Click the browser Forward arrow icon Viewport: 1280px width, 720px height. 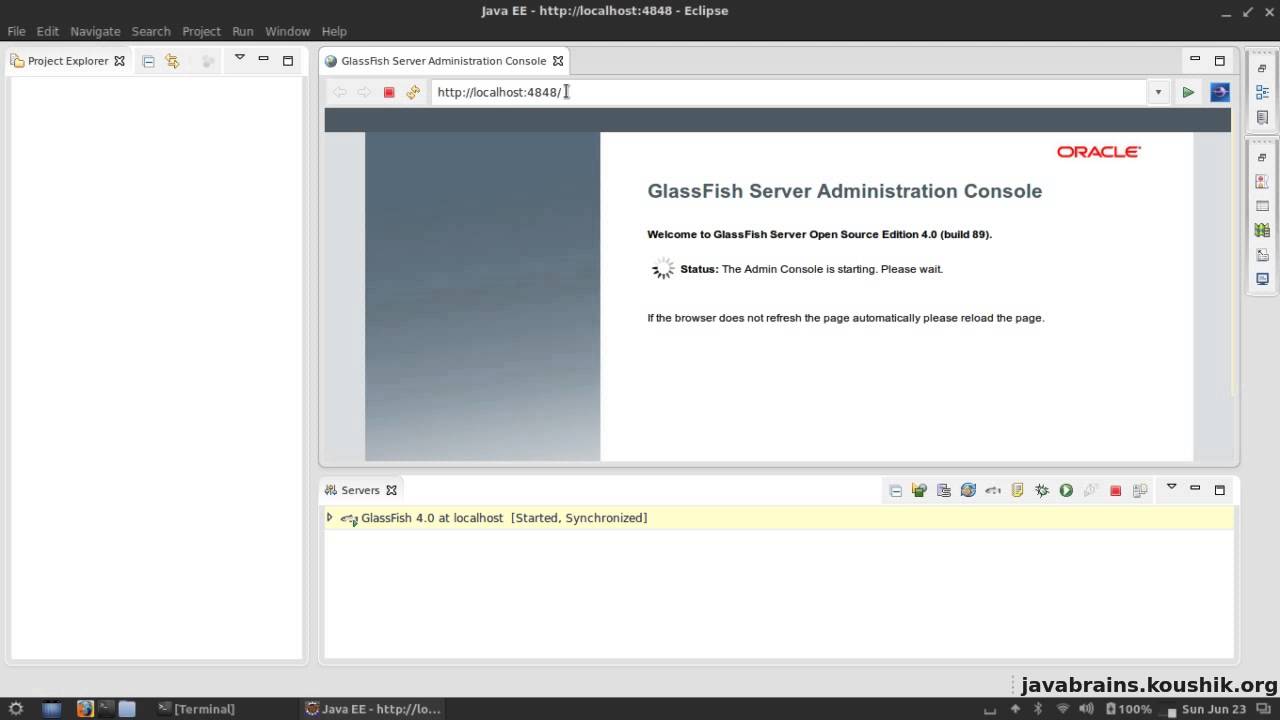364,92
